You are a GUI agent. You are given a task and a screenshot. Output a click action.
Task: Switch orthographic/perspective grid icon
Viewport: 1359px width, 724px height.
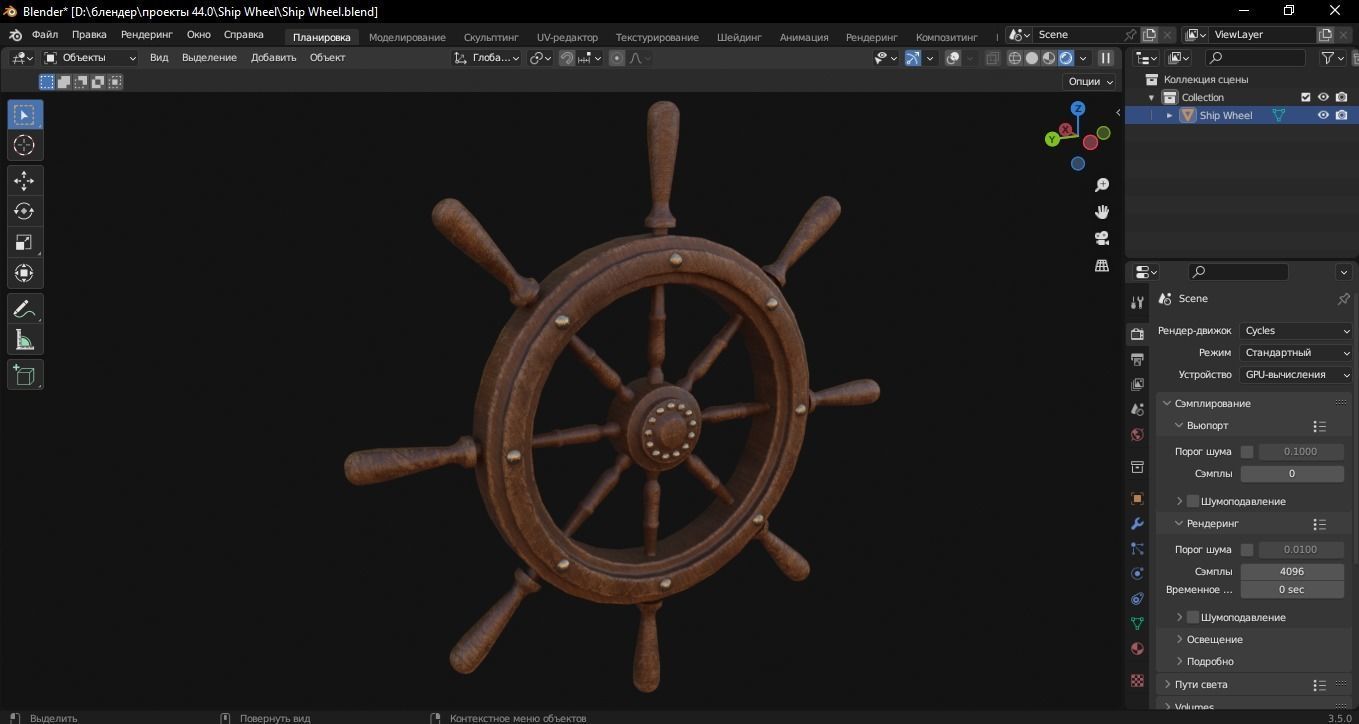click(1102, 265)
